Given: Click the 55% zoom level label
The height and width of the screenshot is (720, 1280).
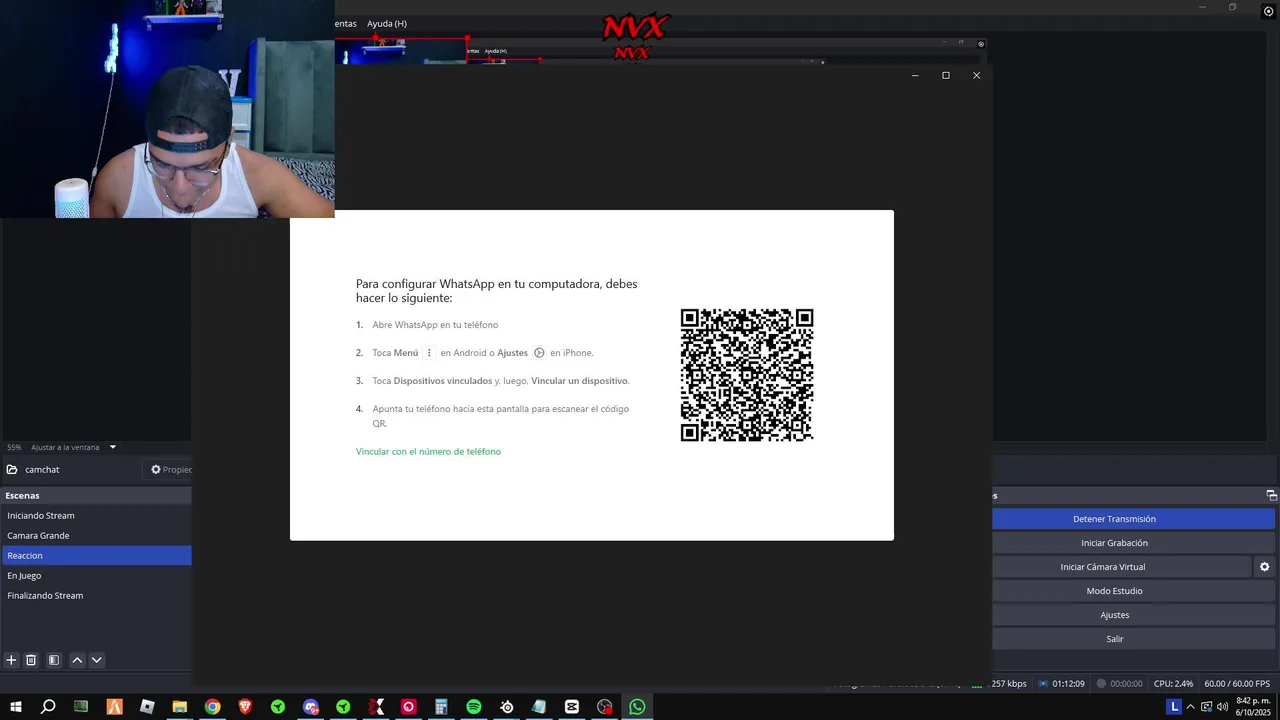Looking at the screenshot, I should pos(14,447).
